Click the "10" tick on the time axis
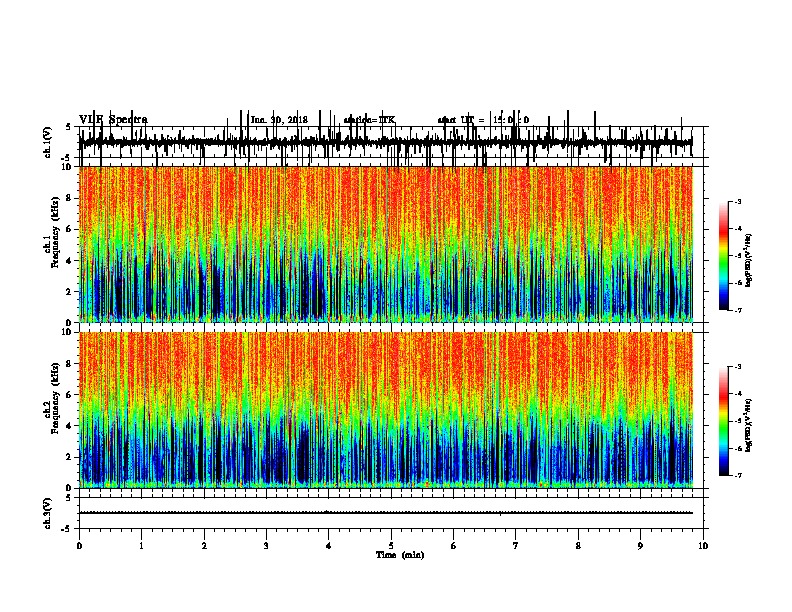Screen dimensions: 792x612 (703, 546)
